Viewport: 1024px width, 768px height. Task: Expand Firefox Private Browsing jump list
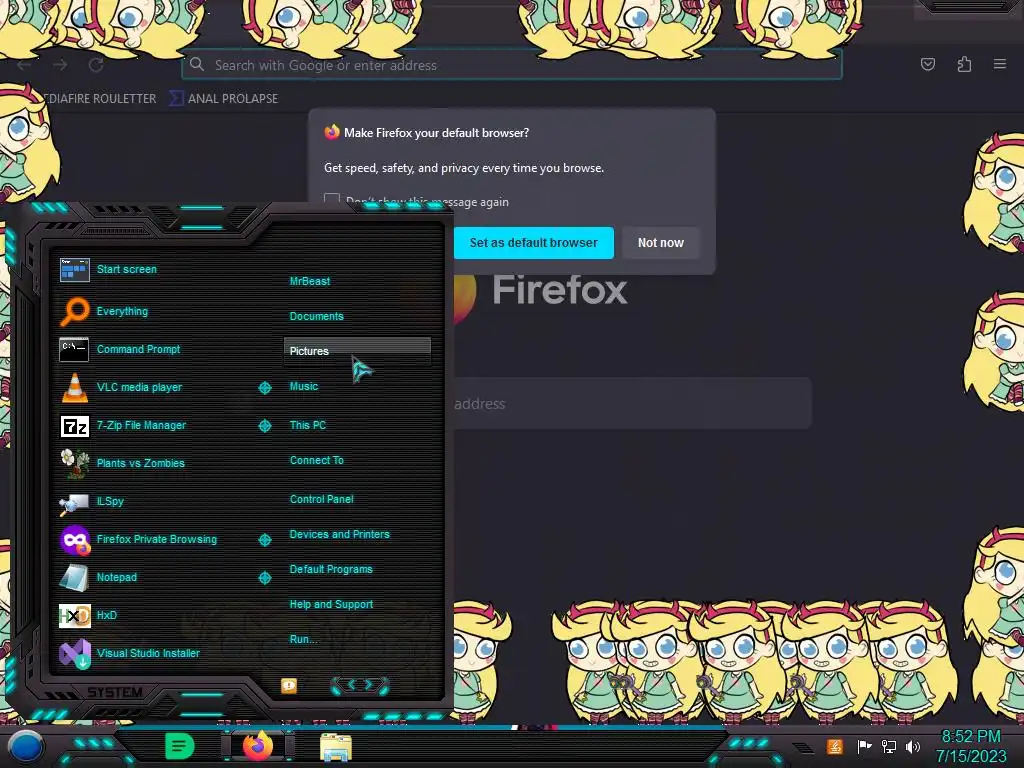[x=264, y=539]
